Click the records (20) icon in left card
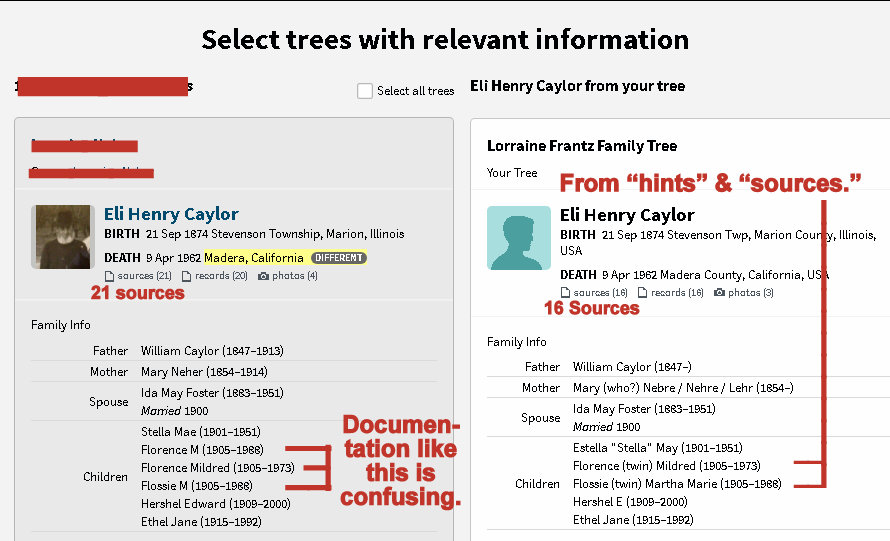The width and height of the screenshot is (890, 541). coord(187,275)
